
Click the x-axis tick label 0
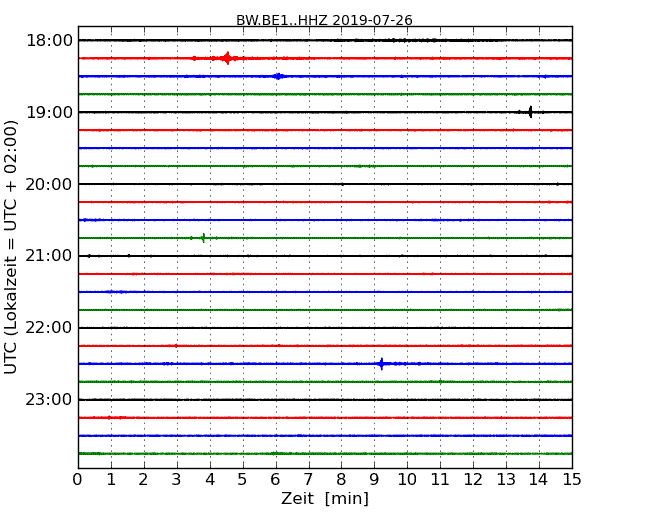tap(78, 480)
